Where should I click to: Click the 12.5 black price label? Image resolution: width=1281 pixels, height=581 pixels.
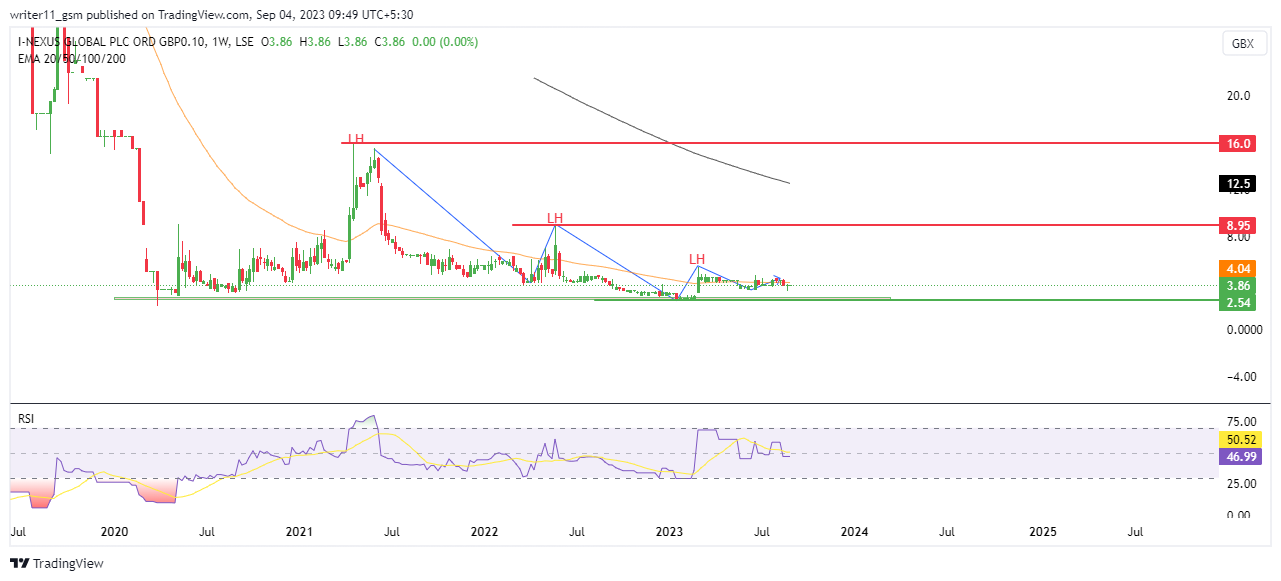pyautogui.click(x=1239, y=184)
